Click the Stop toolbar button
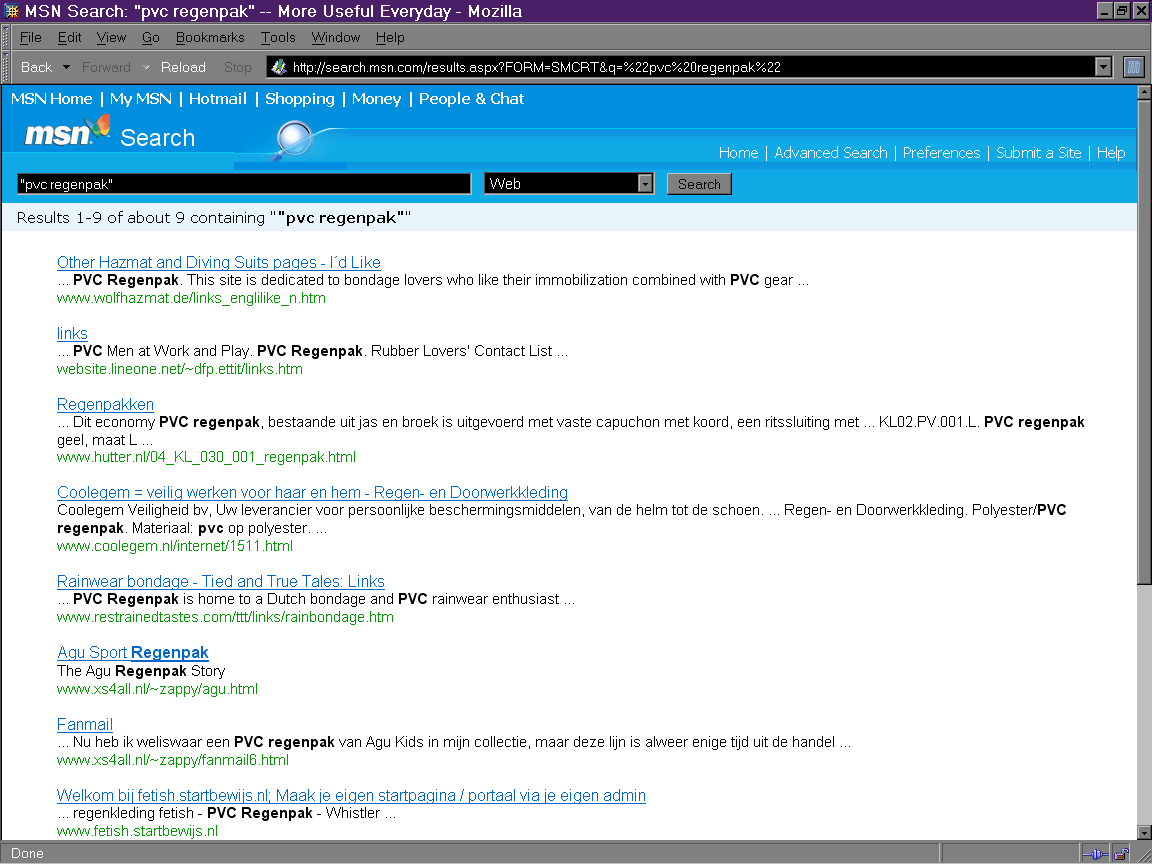1152x864 pixels. [x=237, y=67]
